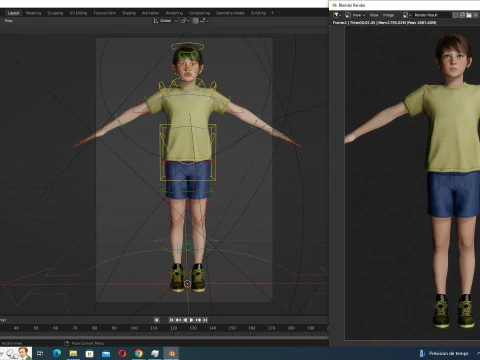Open the View mode dropdown in Render window
This screenshot has width=480, height=360.
click(x=354, y=15)
